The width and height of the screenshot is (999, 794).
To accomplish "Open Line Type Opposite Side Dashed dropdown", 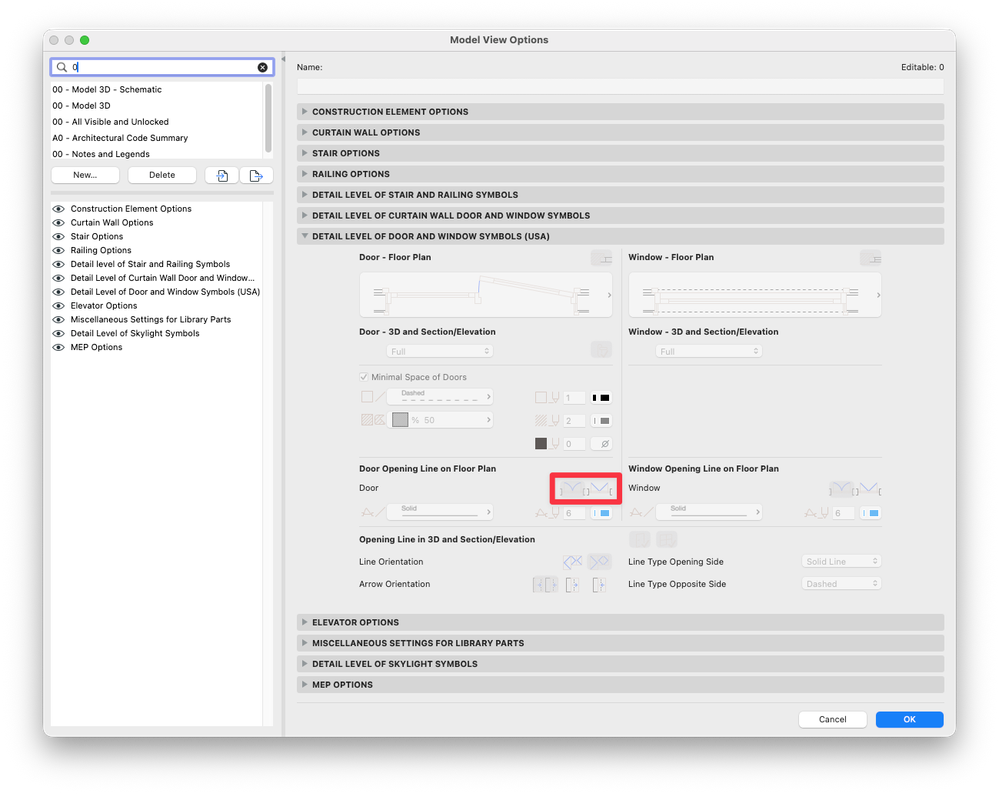I will coord(841,584).
